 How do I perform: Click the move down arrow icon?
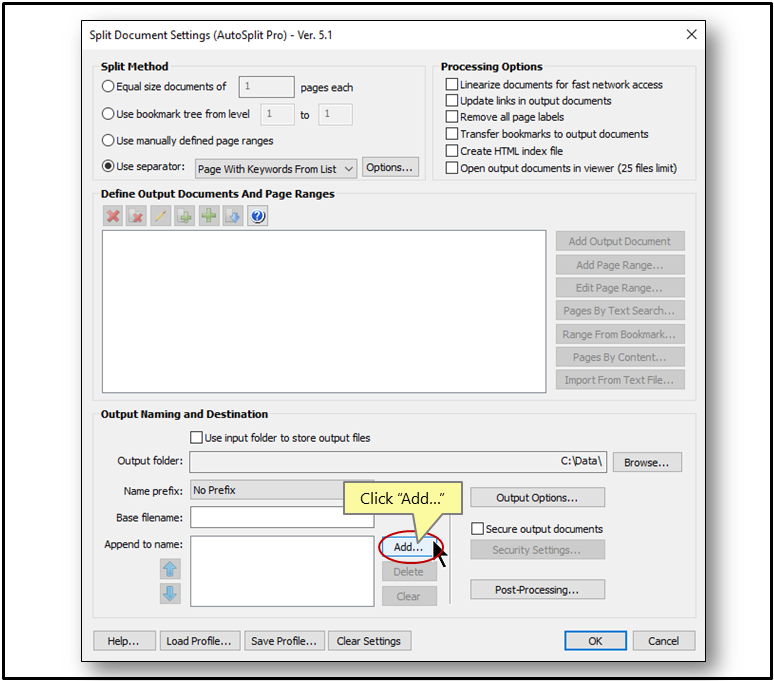(x=170, y=594)
